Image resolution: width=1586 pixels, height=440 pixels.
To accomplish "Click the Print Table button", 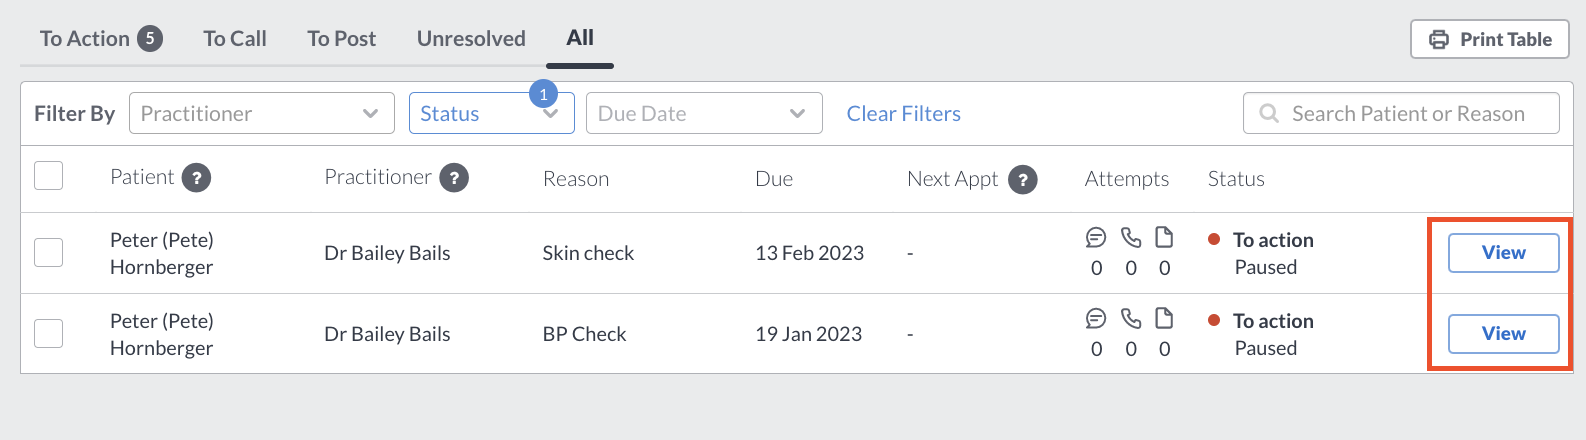I will coord(1490,39).
